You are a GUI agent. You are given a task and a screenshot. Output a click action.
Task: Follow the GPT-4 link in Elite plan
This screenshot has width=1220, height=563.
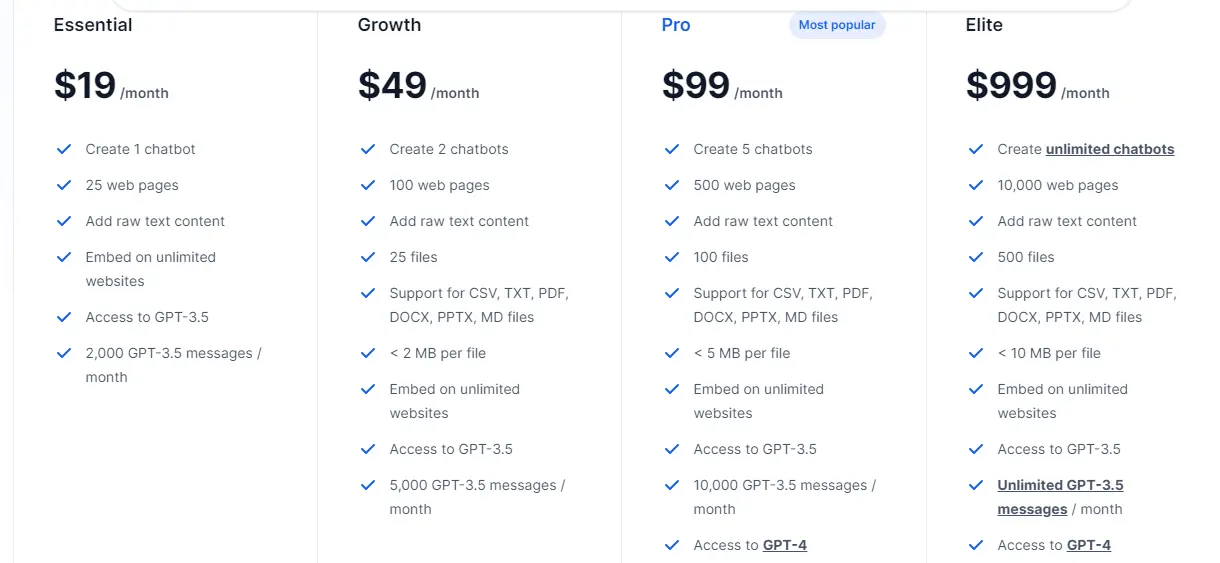pos(1089,545)
